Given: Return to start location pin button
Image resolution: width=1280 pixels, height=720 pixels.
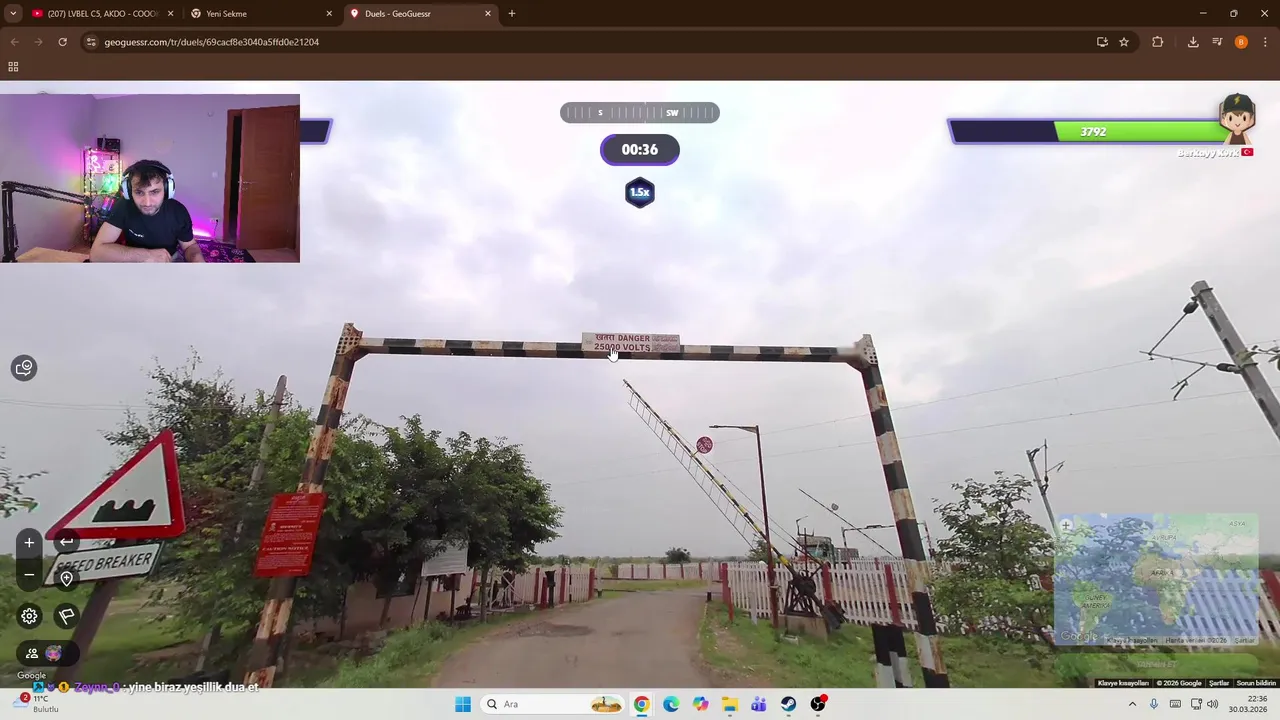Looking at the screenshot, I should click(66, 578).
